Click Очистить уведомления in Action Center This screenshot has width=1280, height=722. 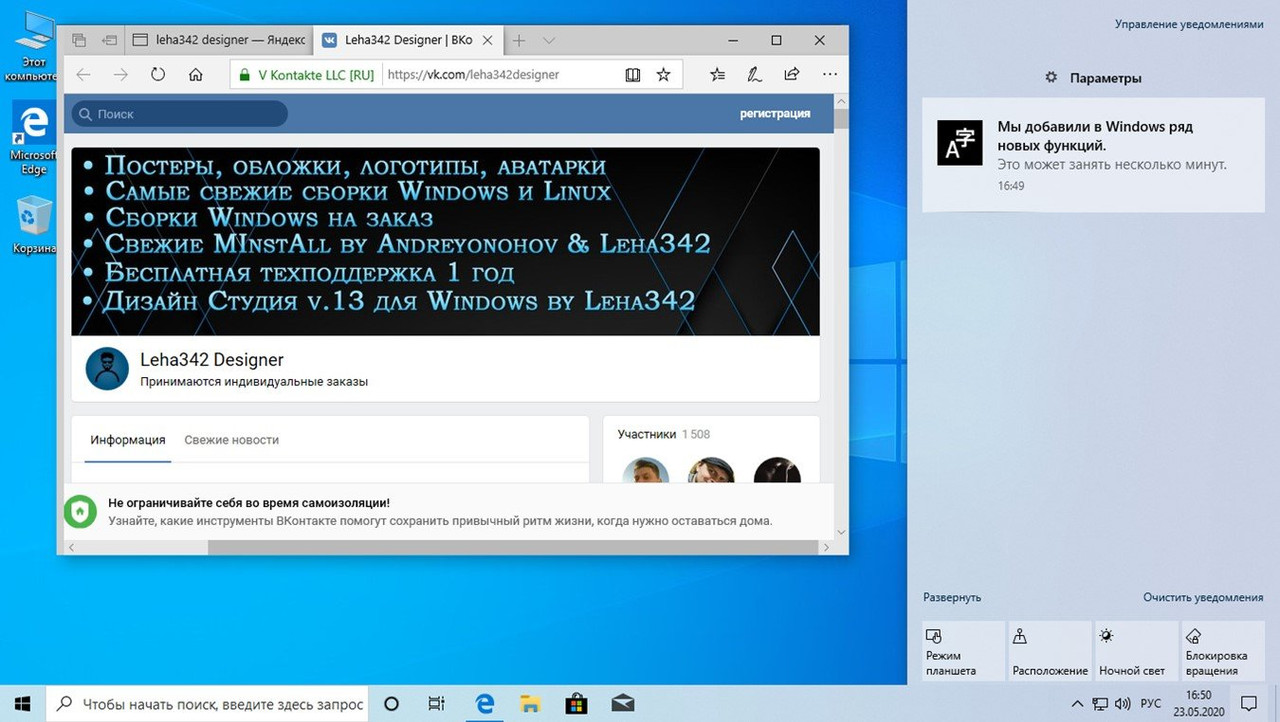1202,597
